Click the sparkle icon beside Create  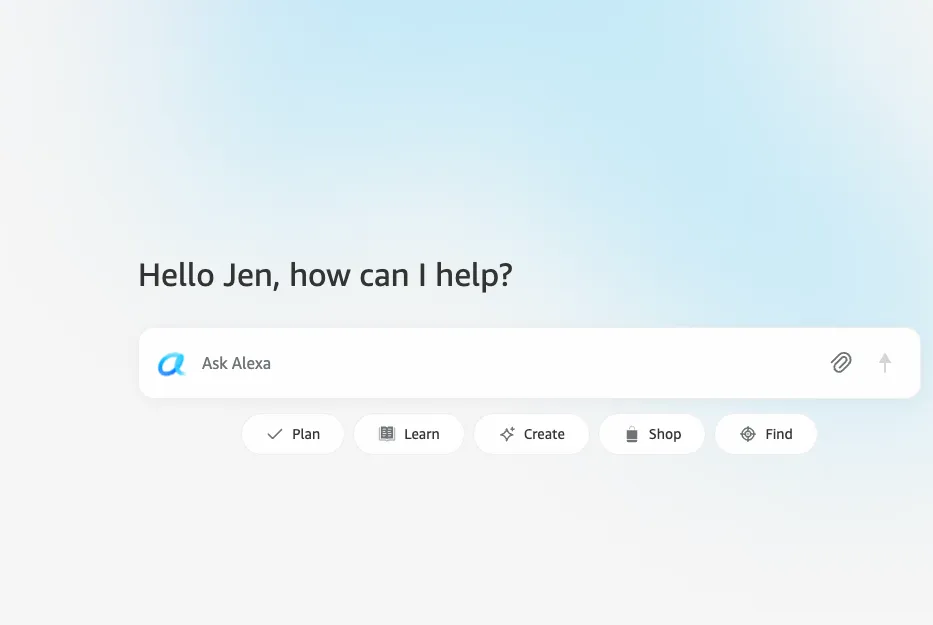(x=507, y=434)
